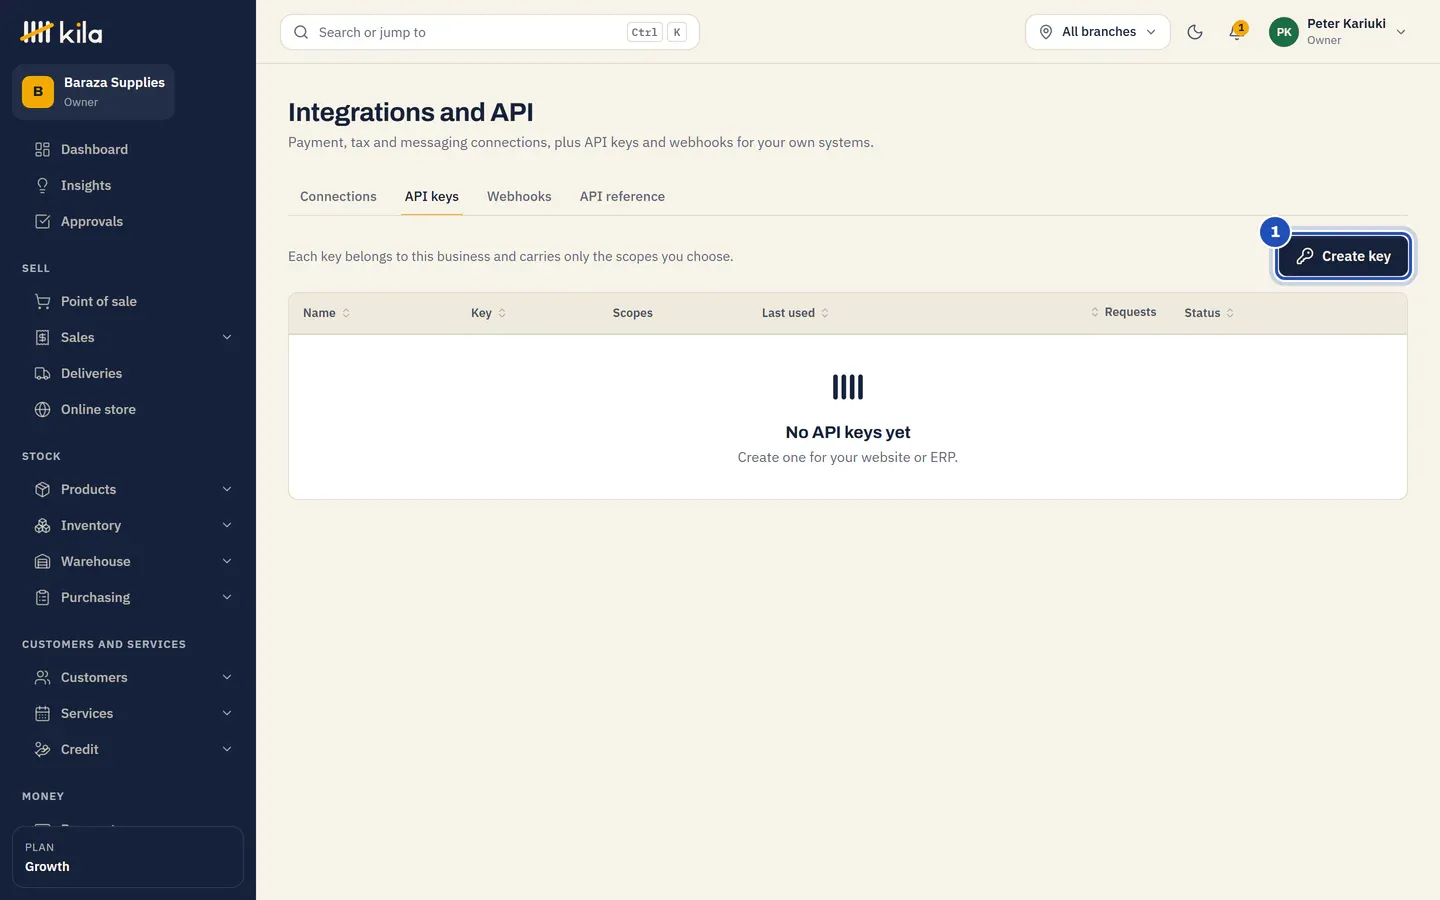Go to Insights via the lightbulb icon
Viewport: 1440px width, 900px height.
(x=43, y=185)
